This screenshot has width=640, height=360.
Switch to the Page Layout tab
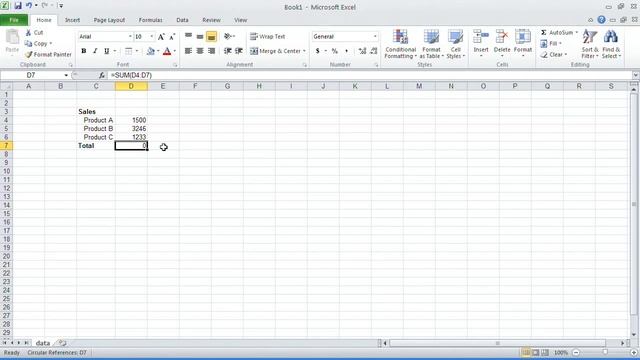(x=109, y=20)
